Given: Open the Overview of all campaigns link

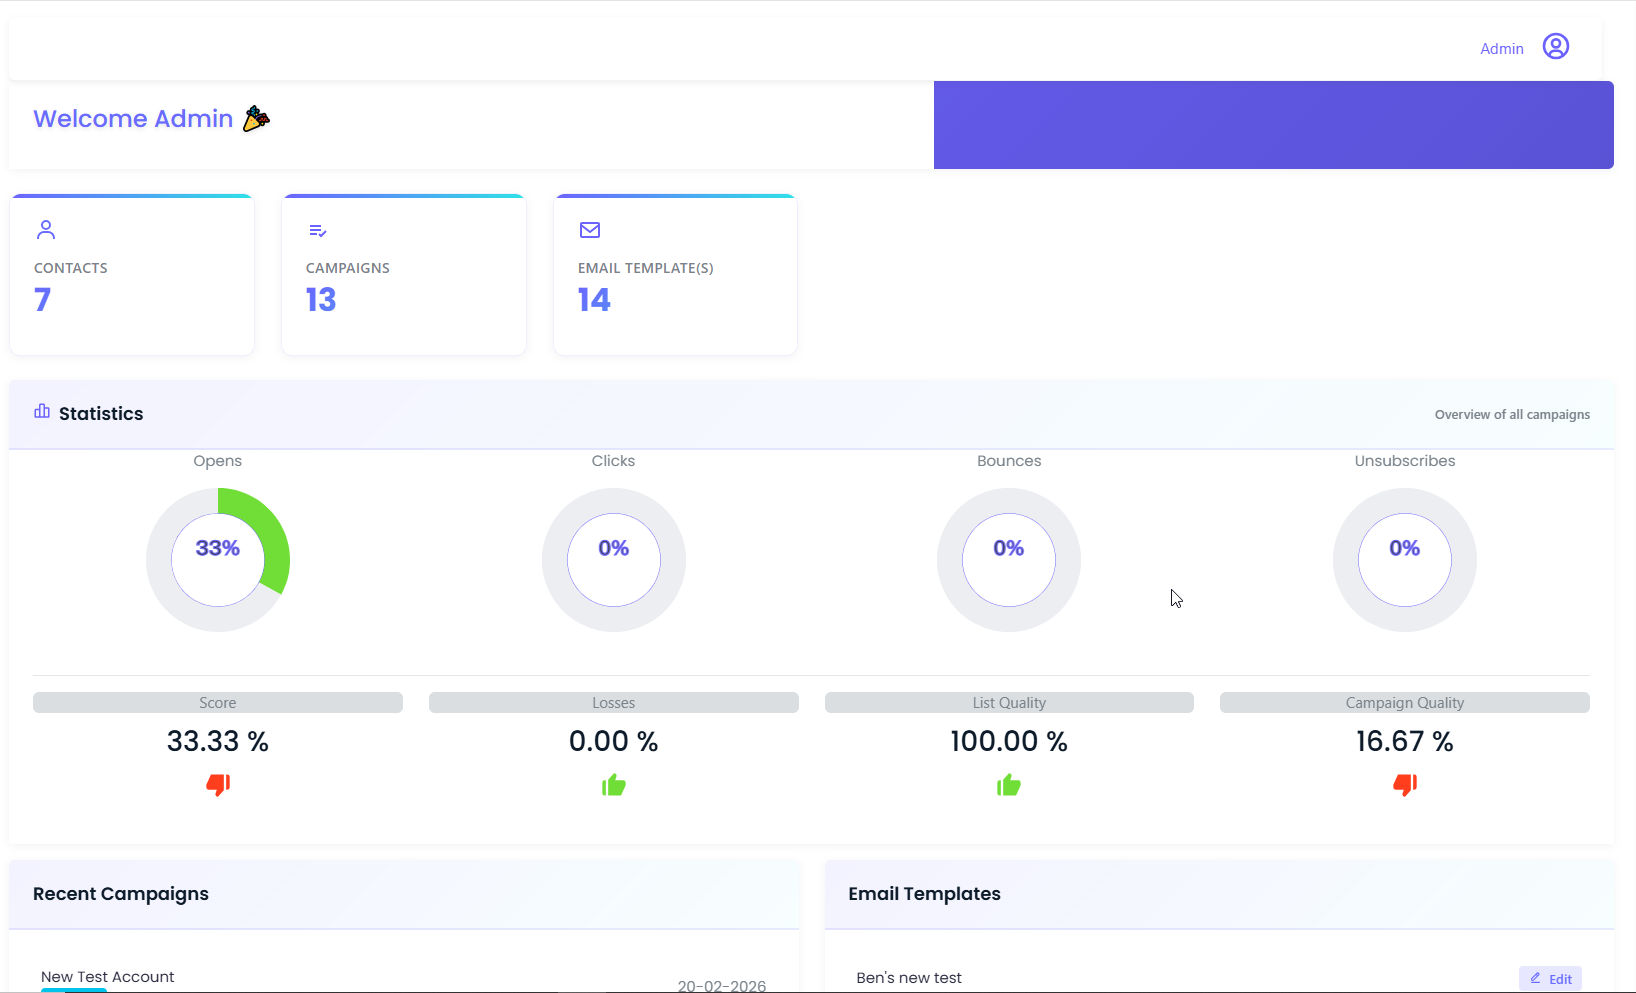Looking at the screenshot, I should coord(1511,414).
